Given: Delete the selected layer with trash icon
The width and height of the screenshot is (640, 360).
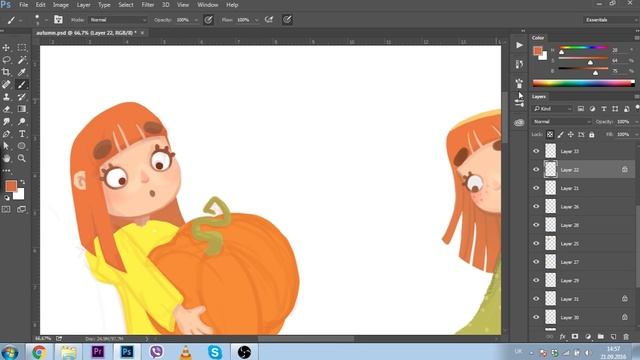Looking at the screenshot, I should (x=626, y=337).
